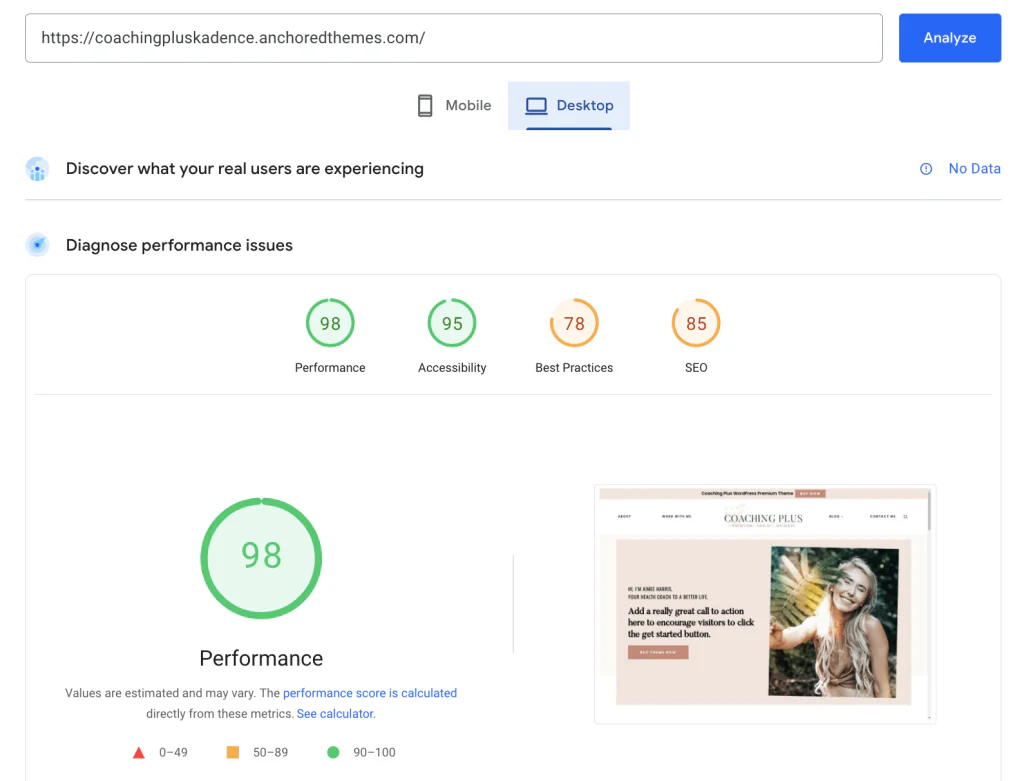Viewport: 1024px width, 781px height.
Task: Click the Best Practices label
Action: 574,368
